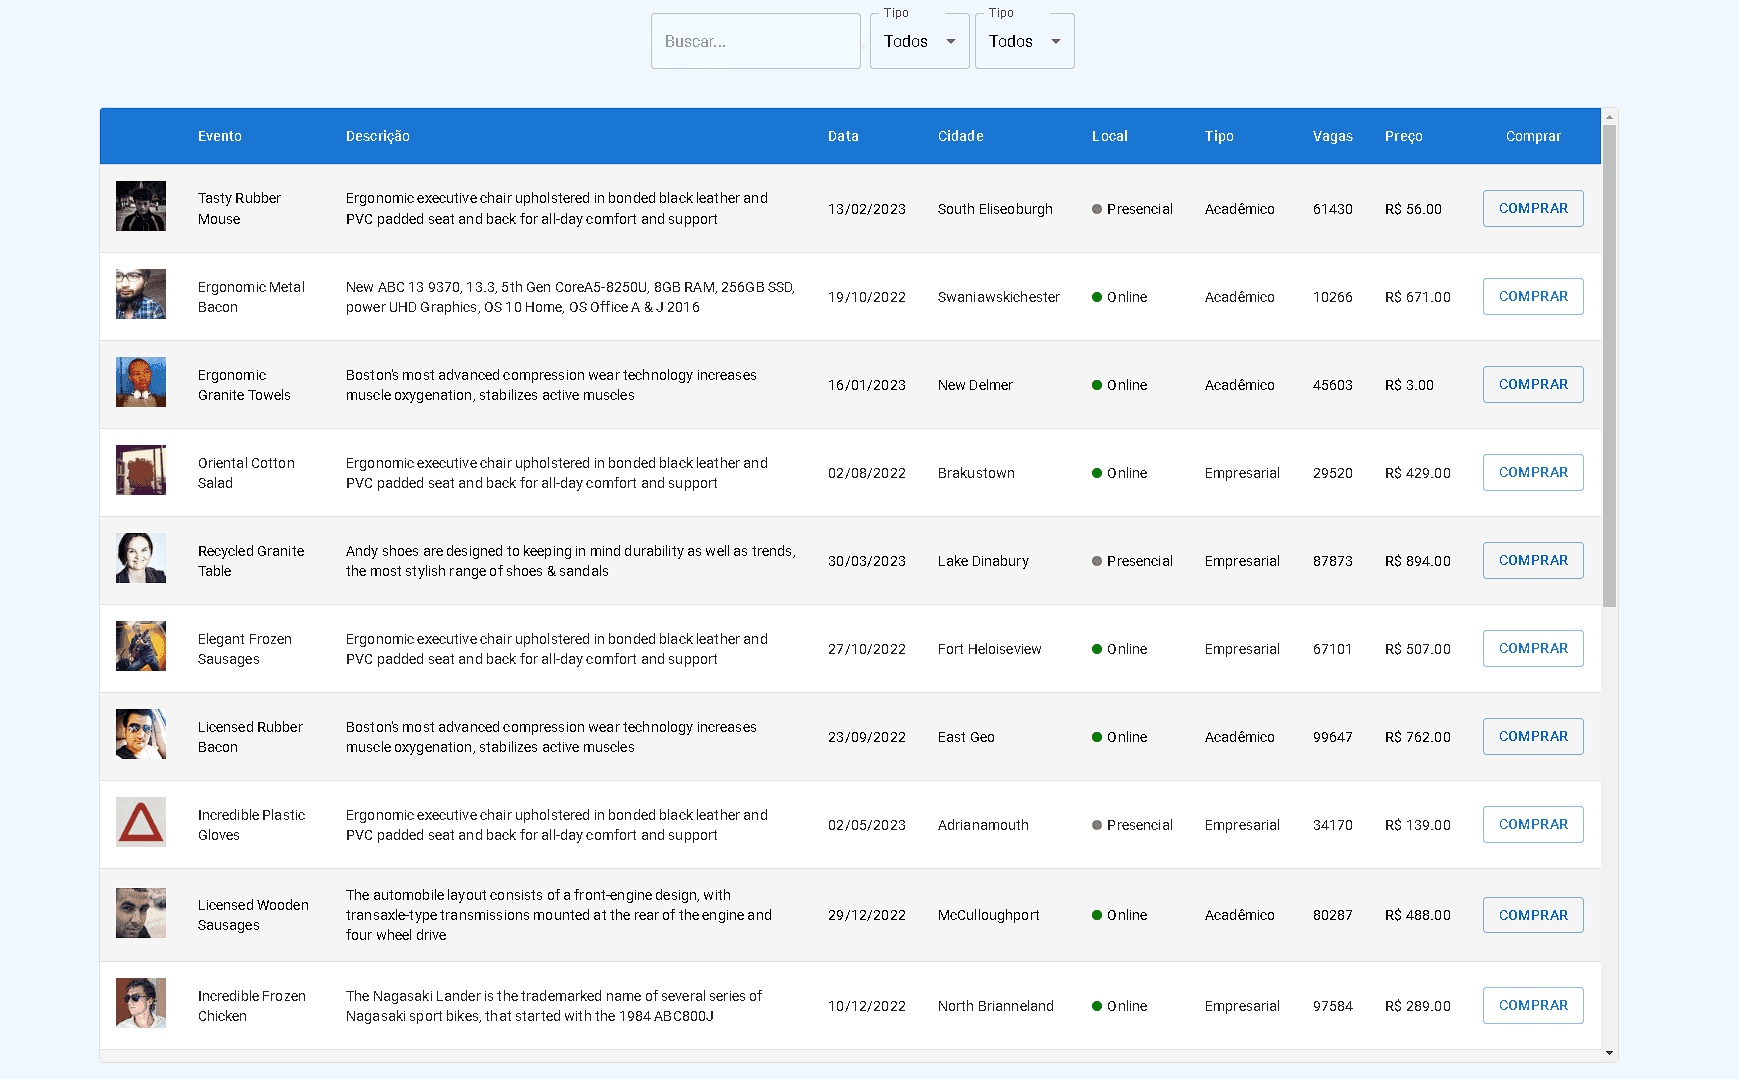Click the Vagas column header
Image resolution: width=1739 pixels, height=1079 pixels.
tap(1333, 136)
